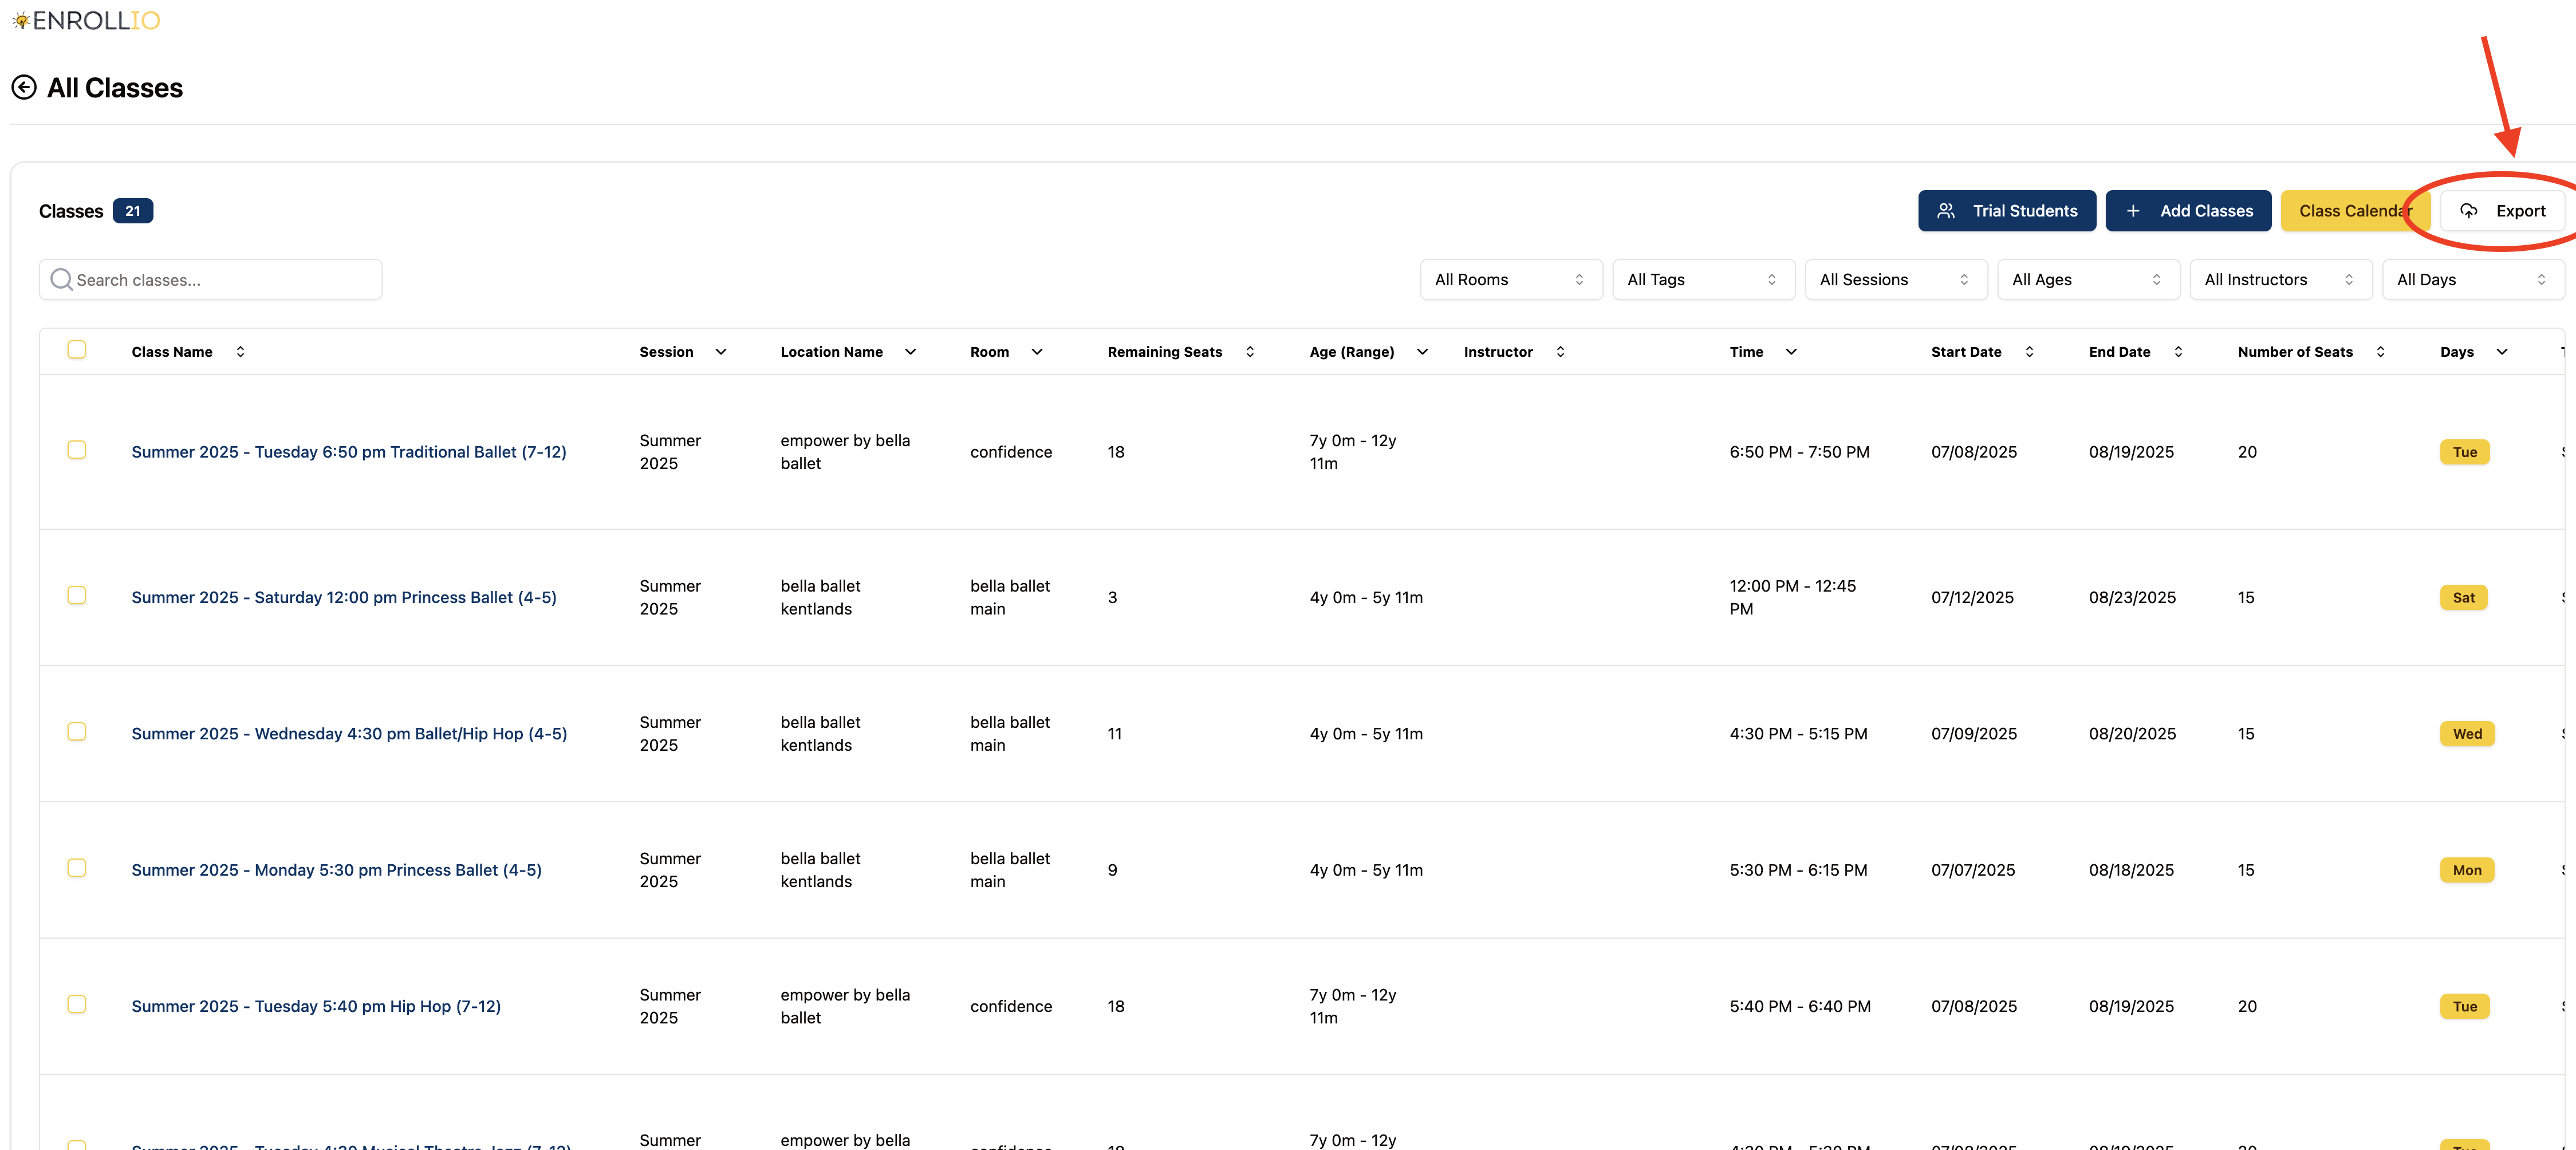Check the Traditional Ballet (7-12) row checkbox
The height and width of the screenshot is (1150, 2576).
tap(77, 450)
